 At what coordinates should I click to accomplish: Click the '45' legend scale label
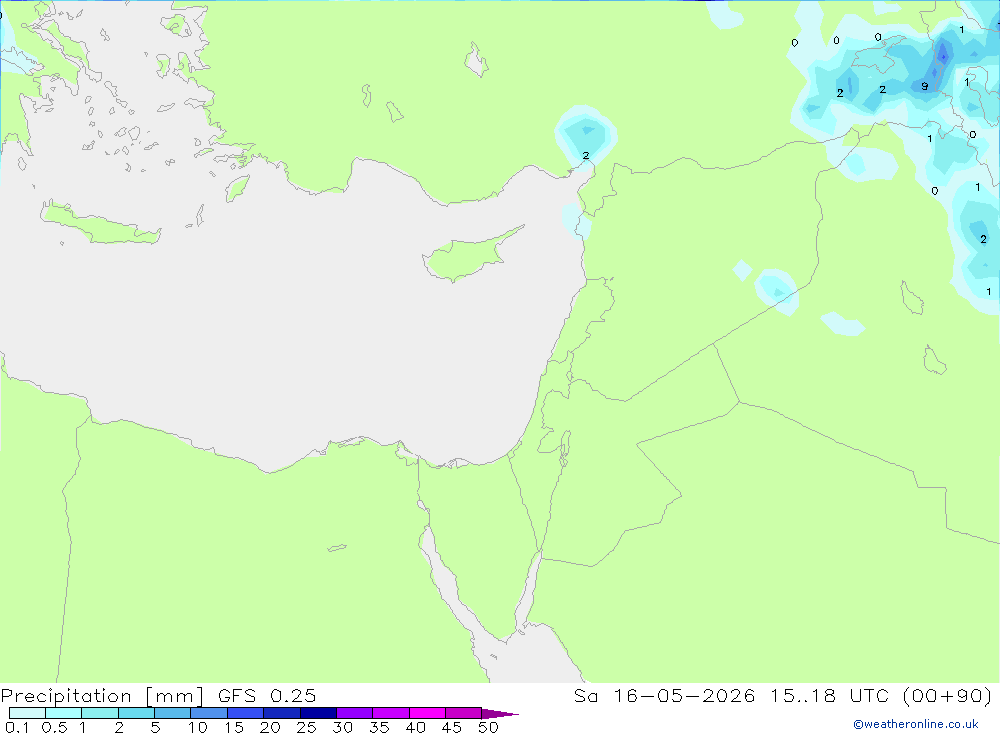point(452,727)
